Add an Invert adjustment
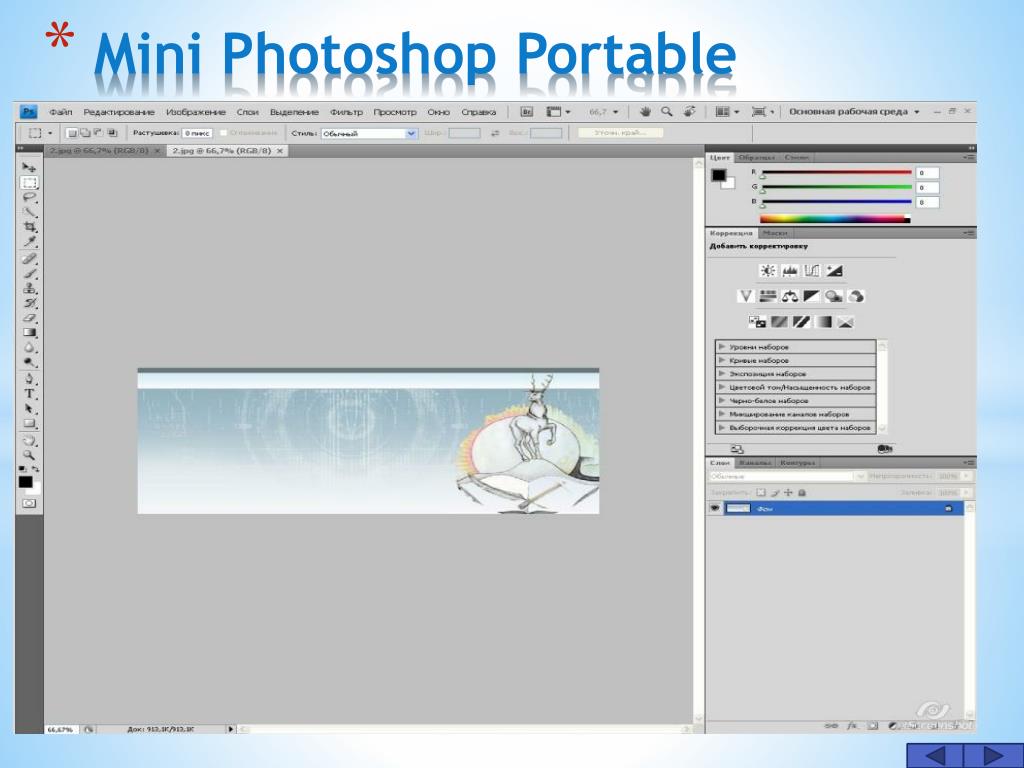This screenshot has width=1024, height=768. click(x=758, y=322)
